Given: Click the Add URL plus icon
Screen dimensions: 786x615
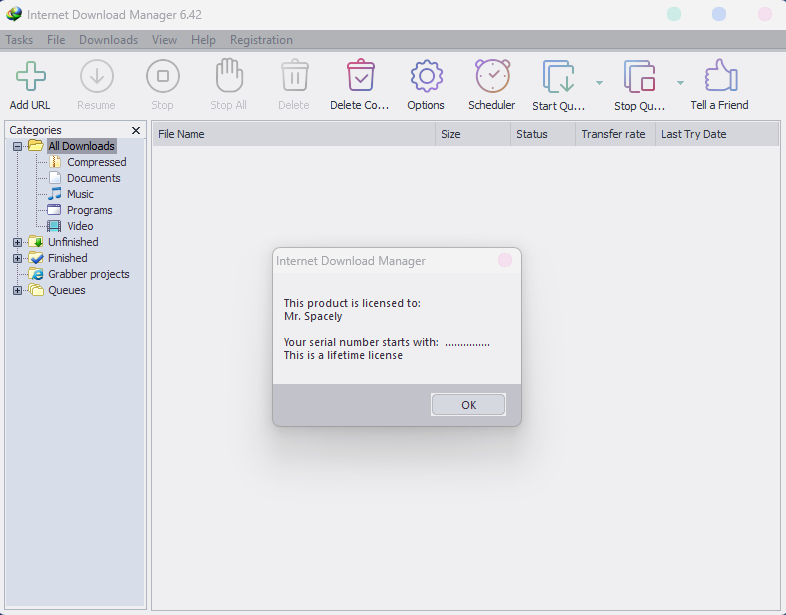Looking at the screenshot, I should 31,76.
